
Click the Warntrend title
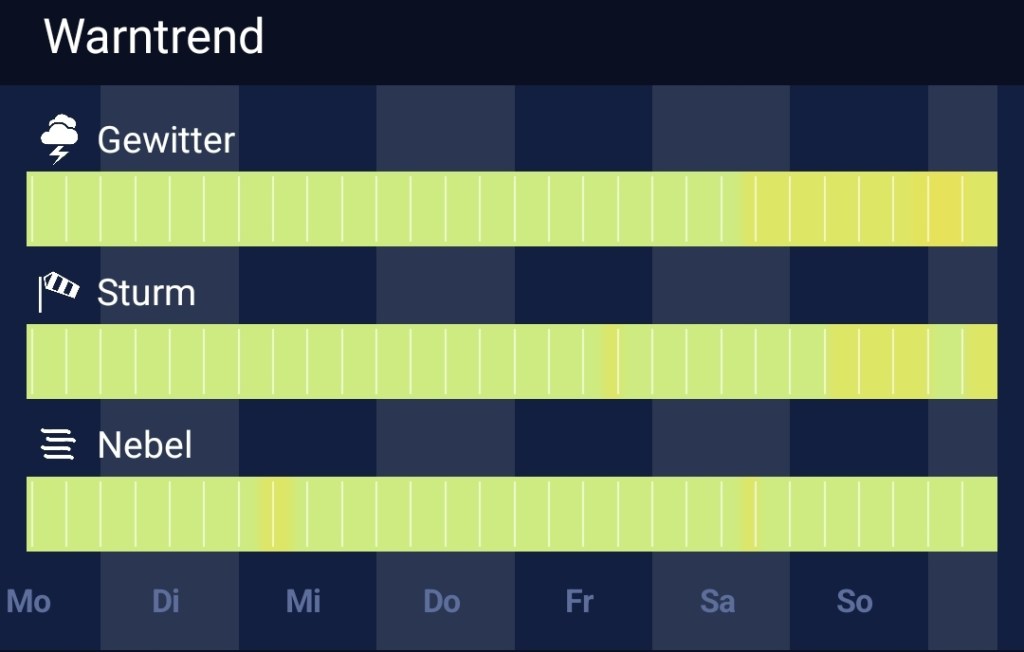(153, 37)
